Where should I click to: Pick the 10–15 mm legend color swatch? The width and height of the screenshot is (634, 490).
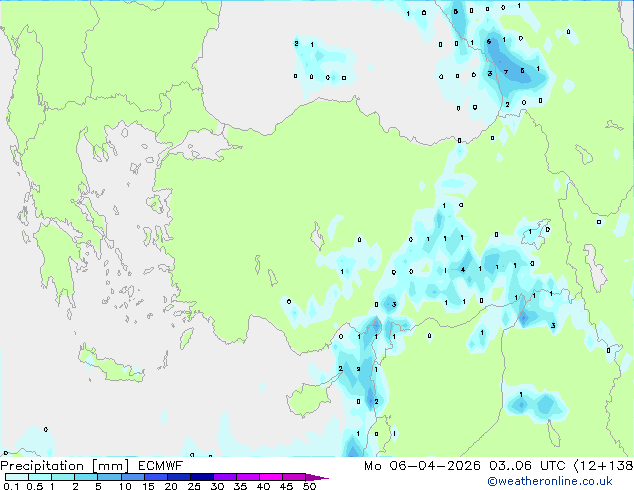tap(132, 477)
